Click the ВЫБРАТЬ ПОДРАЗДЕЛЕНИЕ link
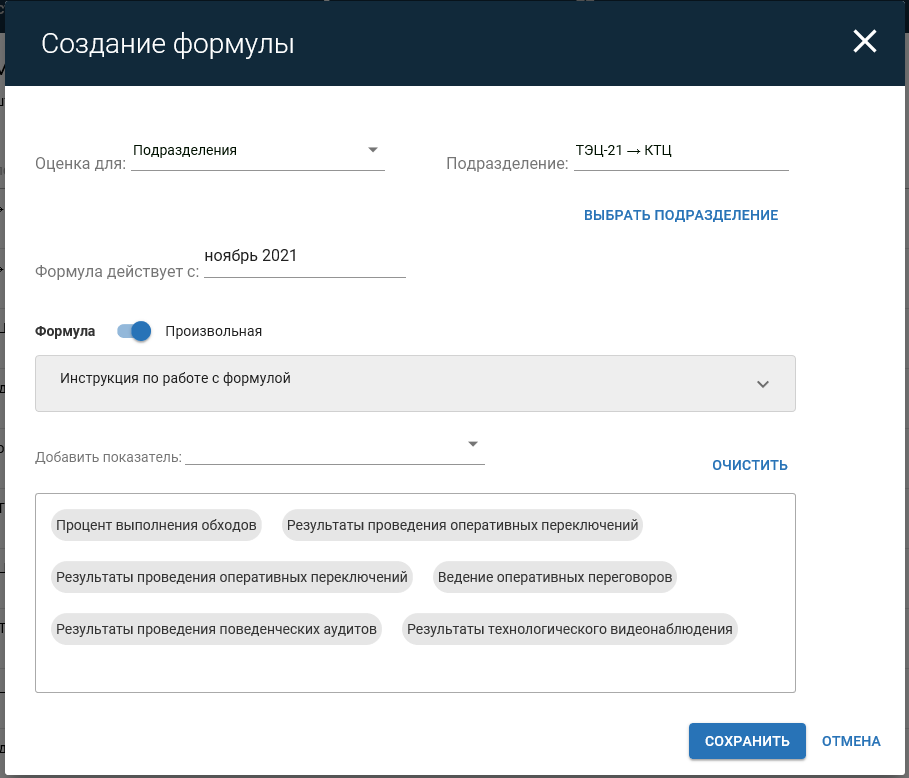 coord(681,215)
